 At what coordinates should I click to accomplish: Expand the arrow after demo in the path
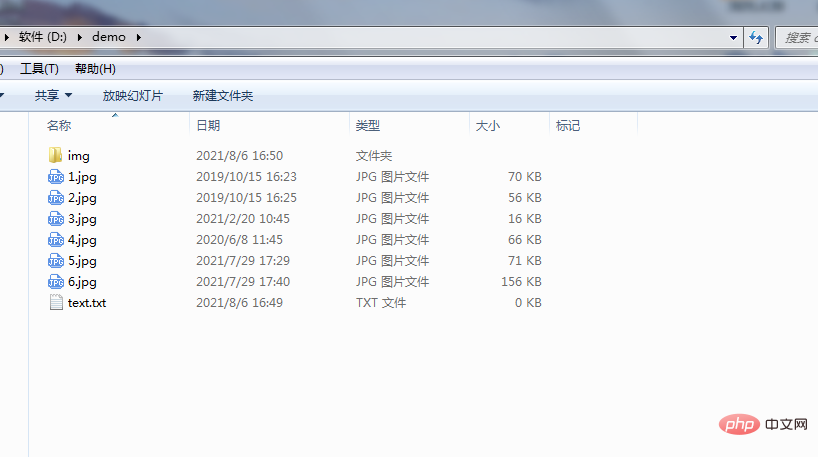coord(139,37)
